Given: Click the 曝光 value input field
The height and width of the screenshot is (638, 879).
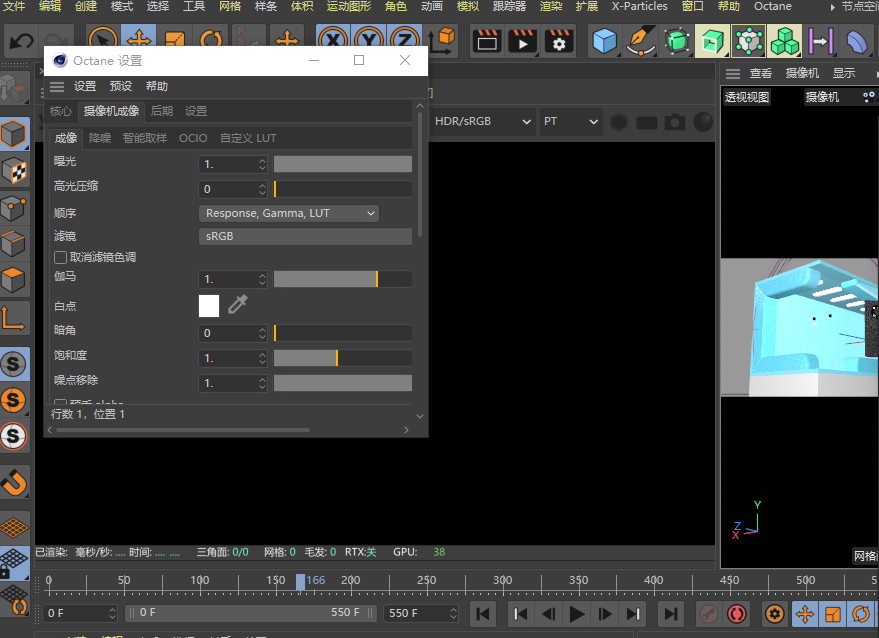Looking at the screenshot, I should pos(229,164).
